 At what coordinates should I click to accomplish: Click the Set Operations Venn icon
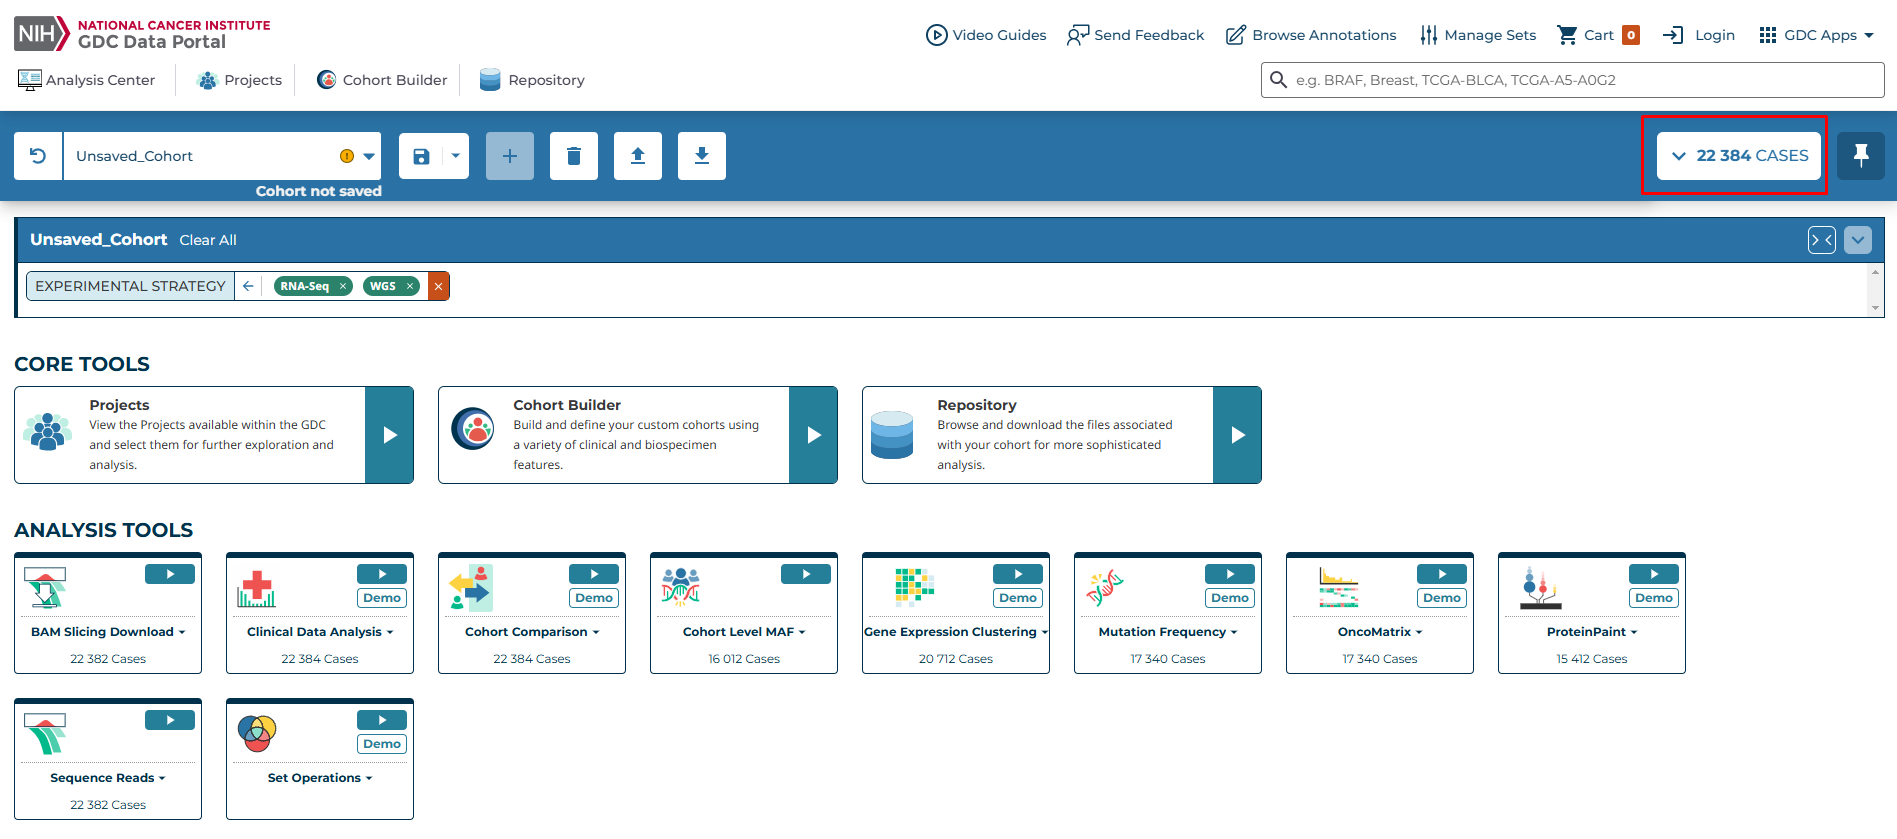257,734
